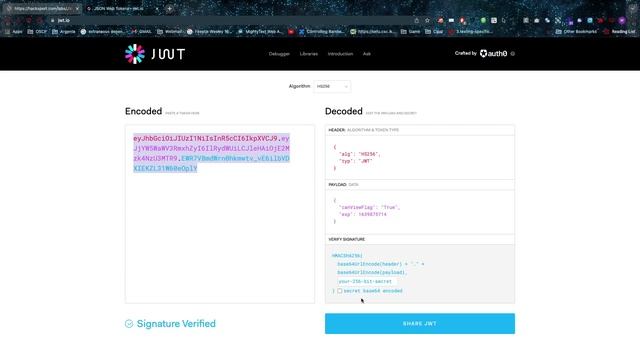This screenshot has height=360, width=640.
Task: Open the Debugger nav item
Action: pos(279,54)
